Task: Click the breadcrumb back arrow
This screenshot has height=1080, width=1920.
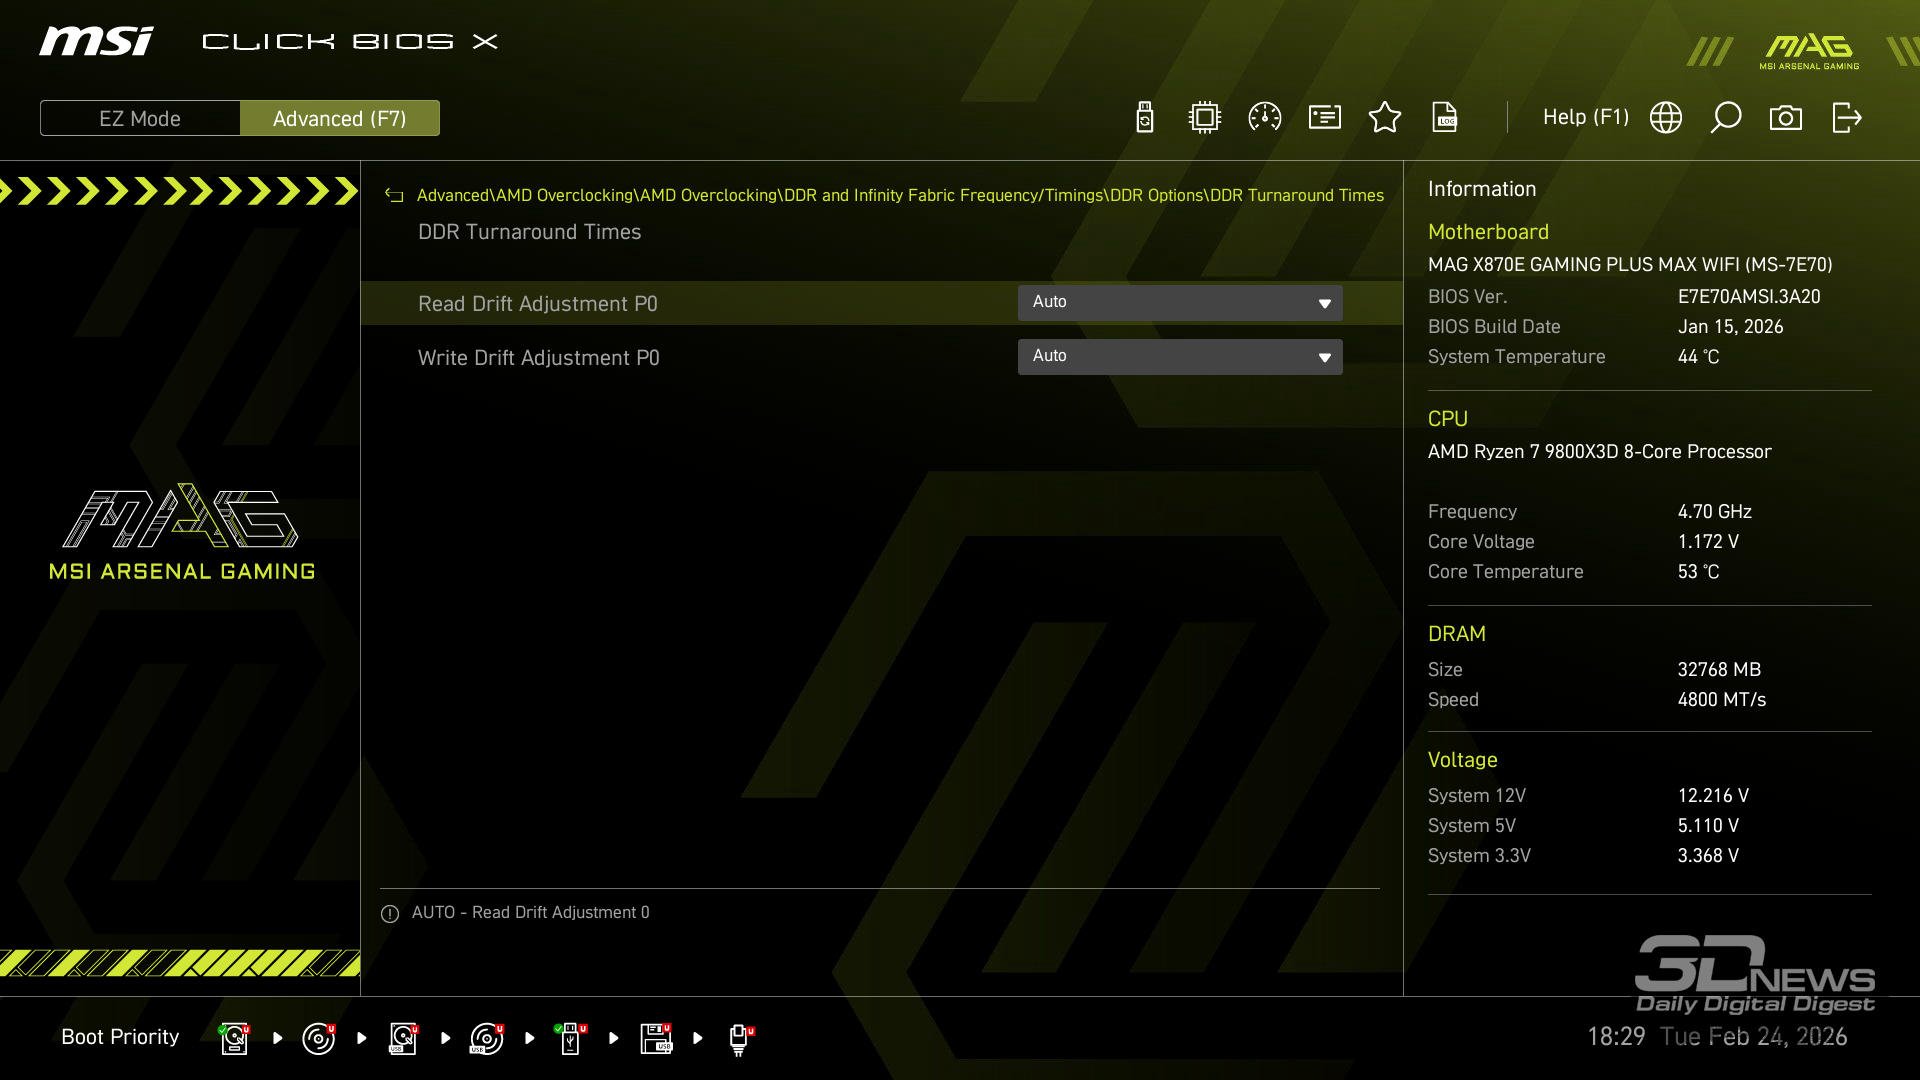Action: click(x=394, y=196)
